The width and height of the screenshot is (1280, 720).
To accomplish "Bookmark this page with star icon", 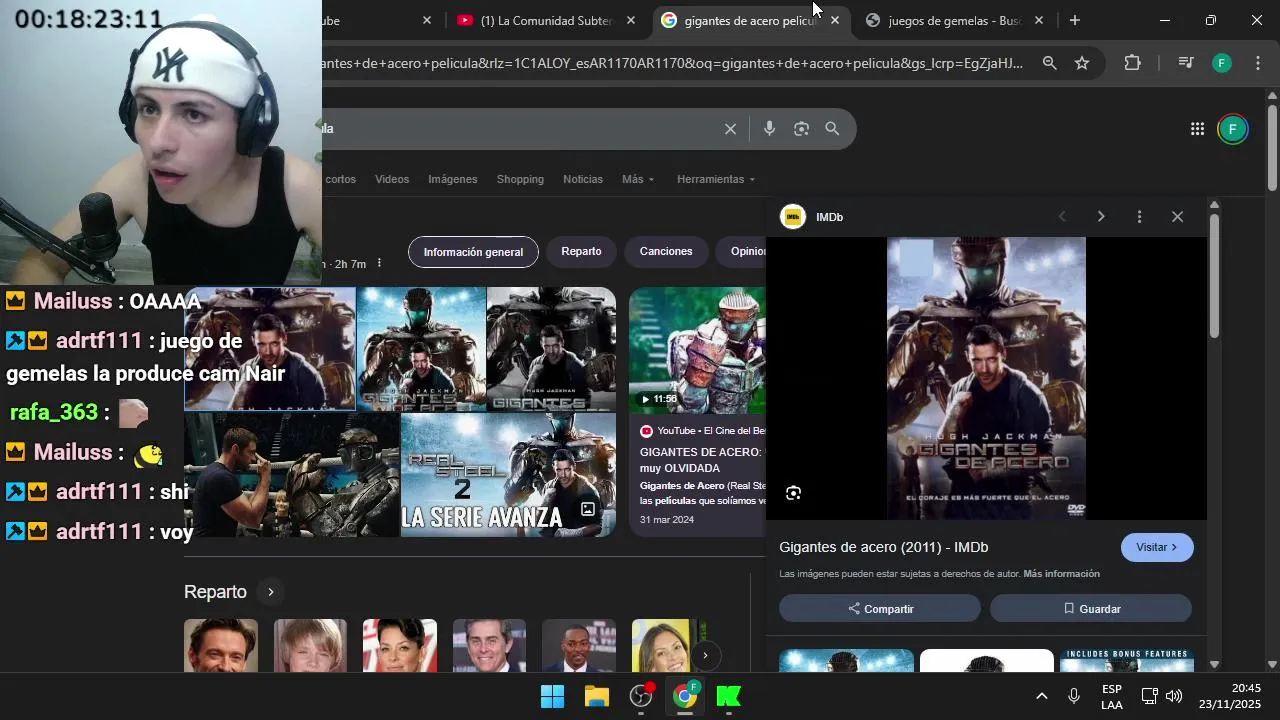I will click(x=1082, y=63).
